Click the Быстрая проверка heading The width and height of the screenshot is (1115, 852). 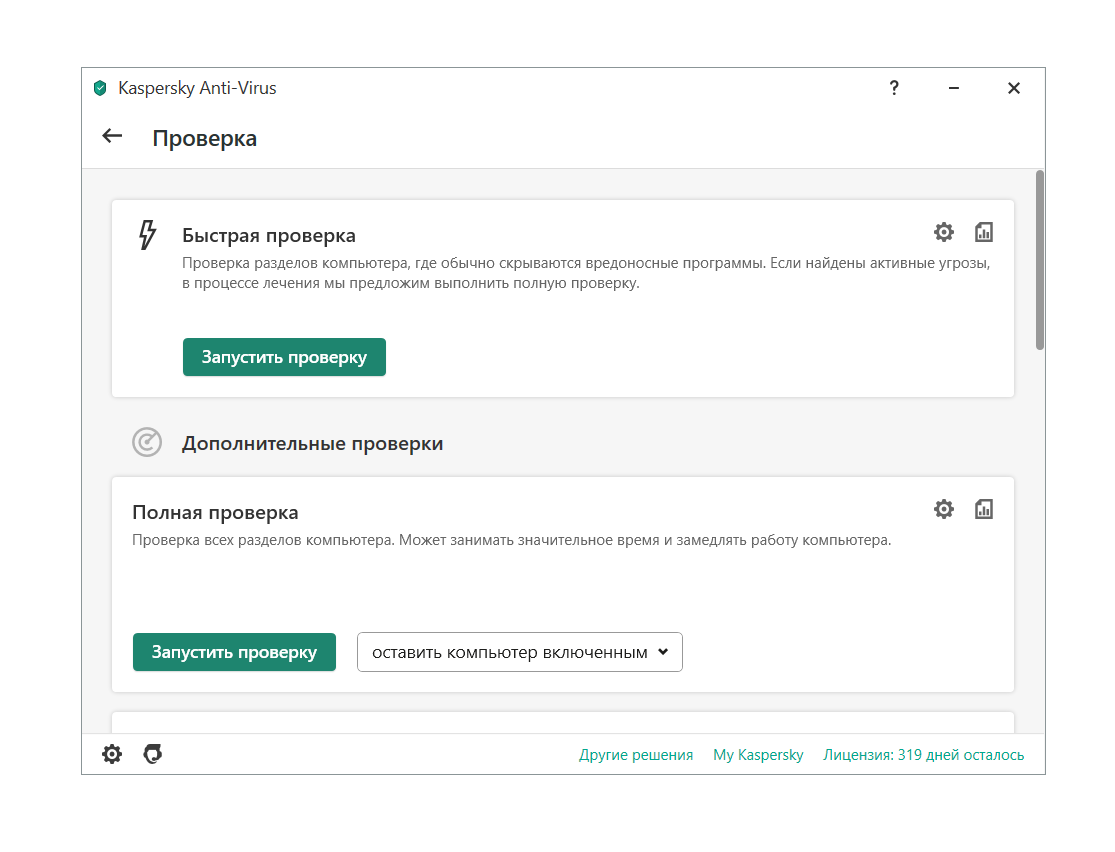(269, 235)
